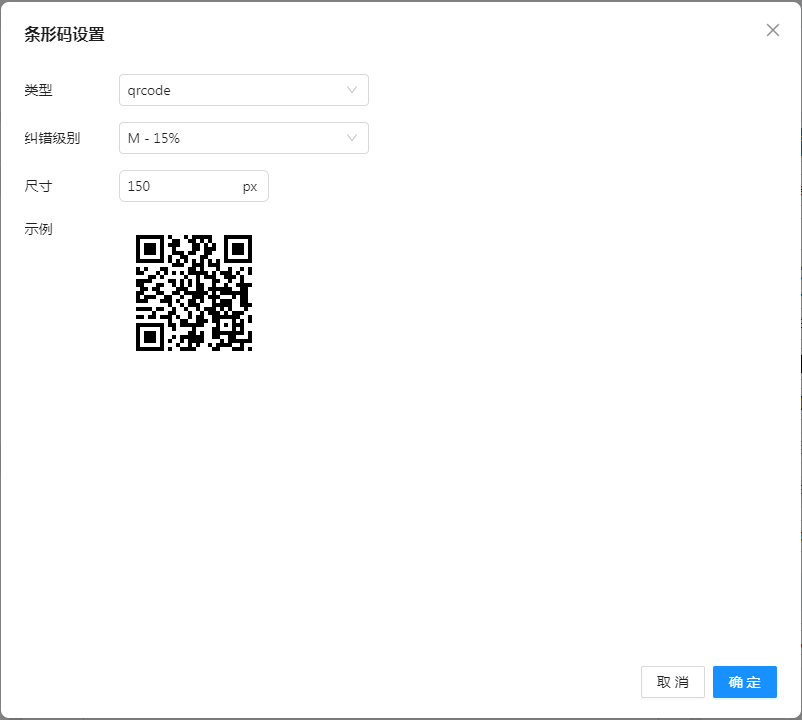The width and height of the screenshot is (802, 720).
Task: Click the QR code preview image
Action: (x=194, y=293)
